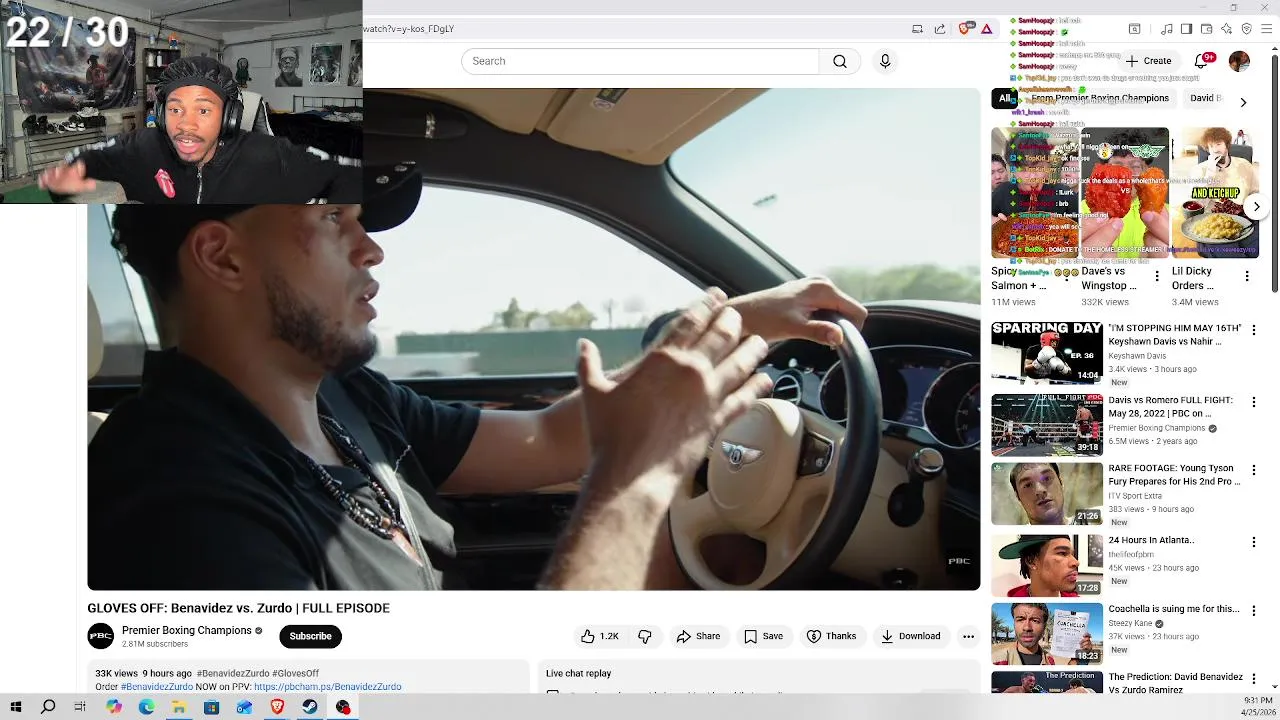Open options for Tyson Fury rare footage
Viewport: 1280px width, 720px height.
click(1253, 470)
